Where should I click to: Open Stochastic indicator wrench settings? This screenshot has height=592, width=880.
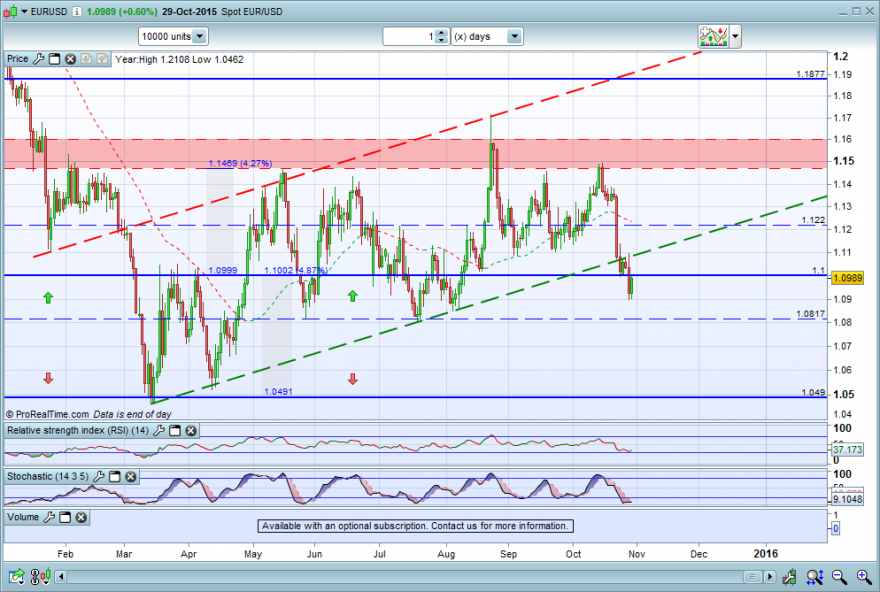(99, 476)
